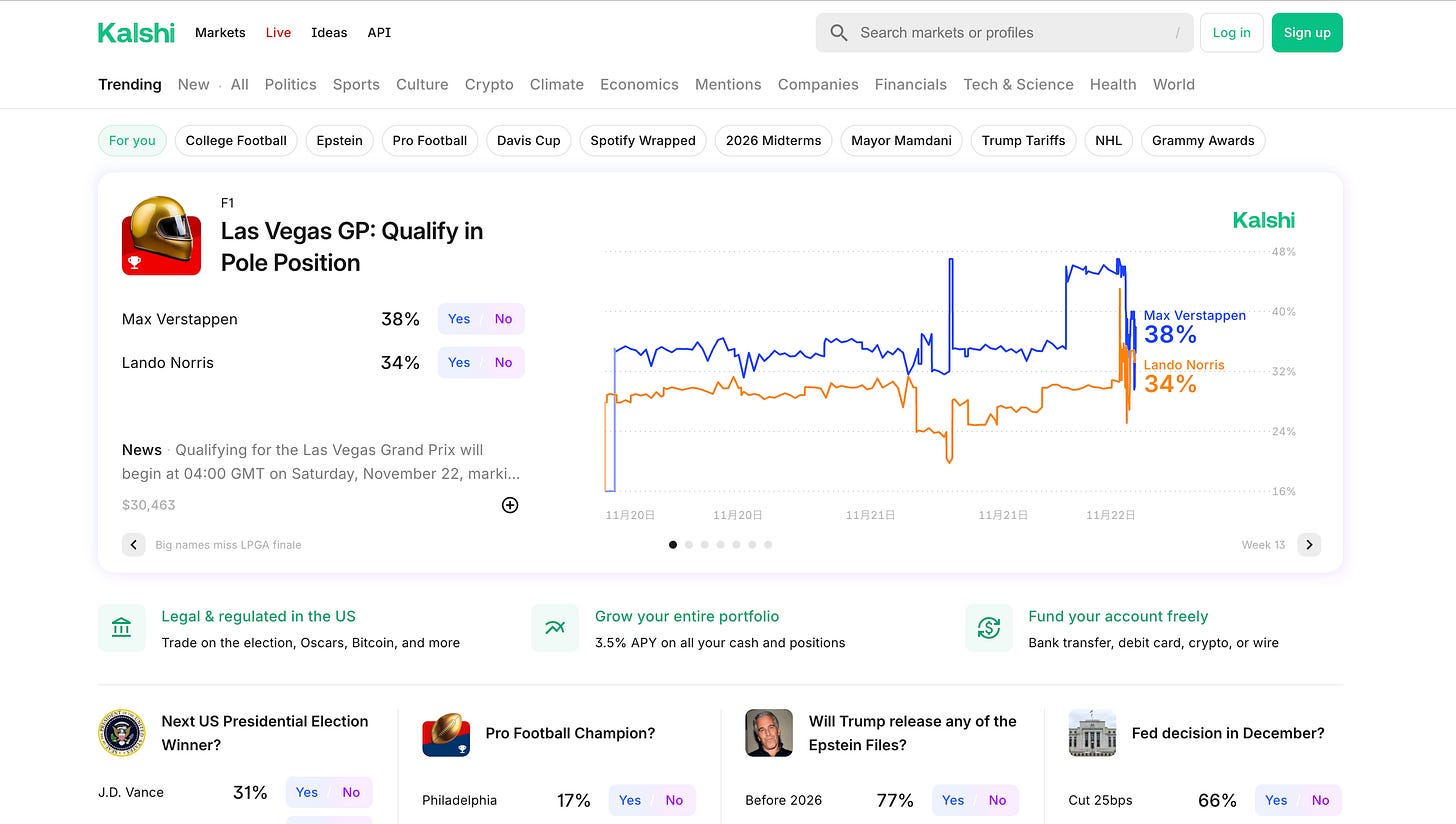Go to next featured market arrow
The height and width of the screenshot is (824, 1456).
click(1309, 545)
